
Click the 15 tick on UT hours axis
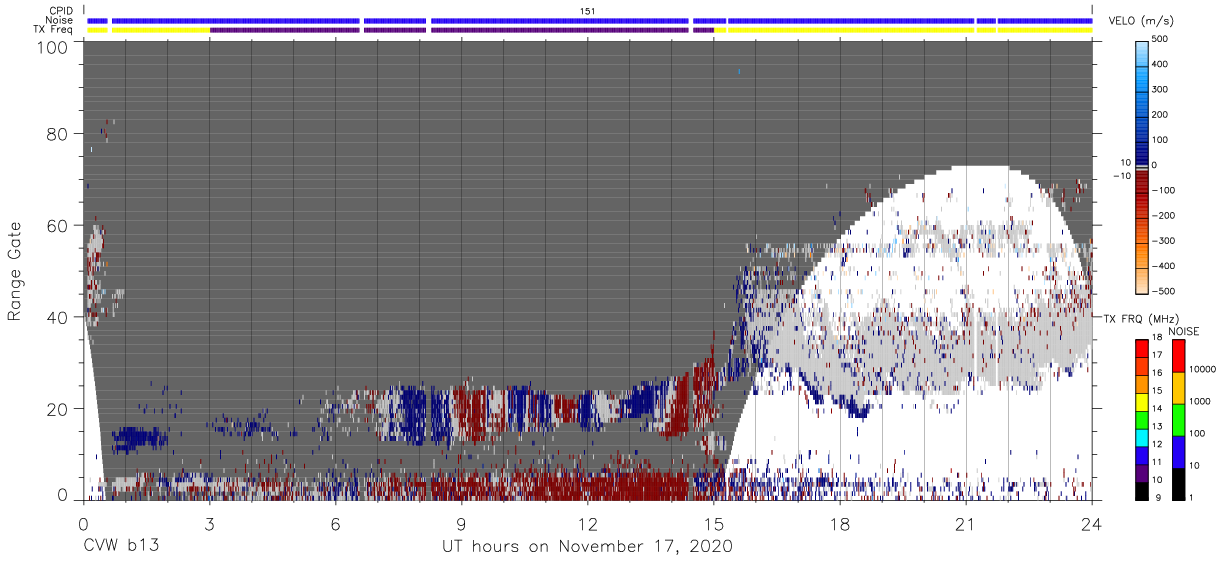pos(714,522)
